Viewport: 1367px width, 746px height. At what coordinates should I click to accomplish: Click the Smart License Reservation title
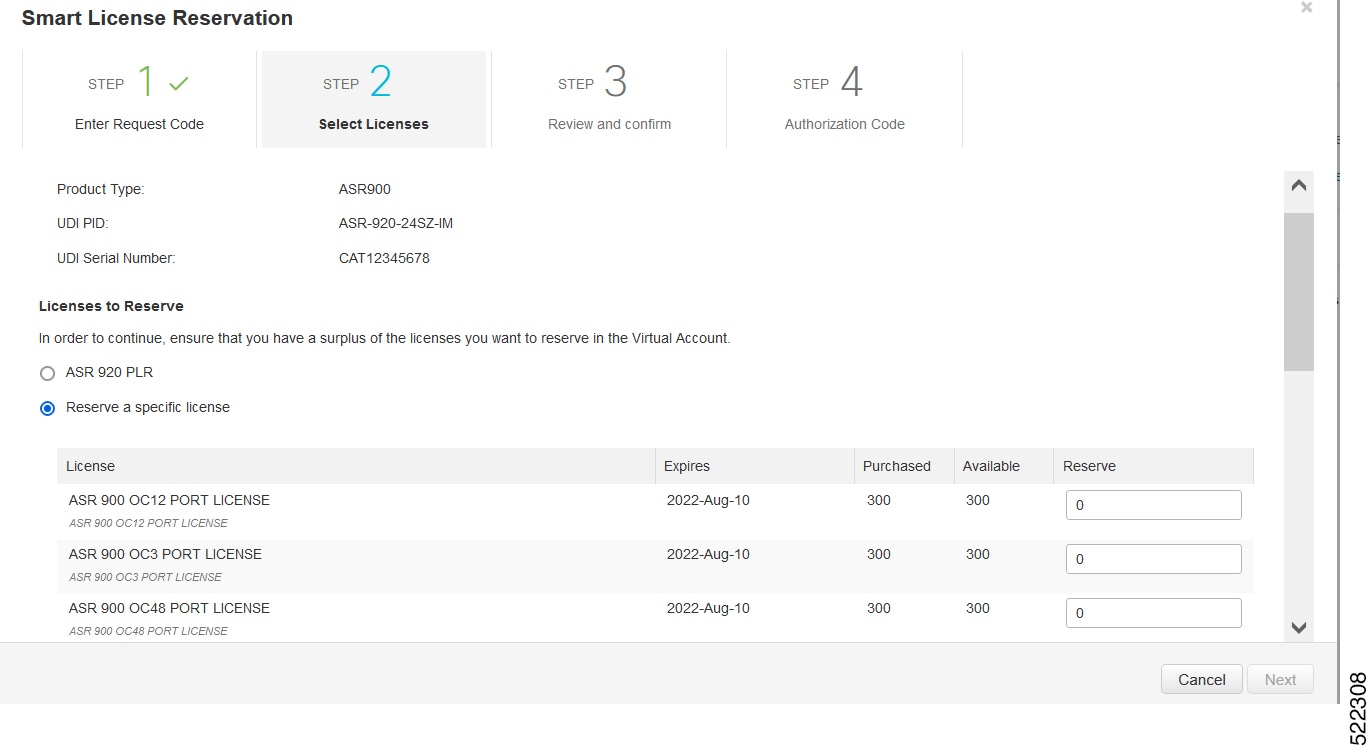pyautogui.click(x=157, y=18)
